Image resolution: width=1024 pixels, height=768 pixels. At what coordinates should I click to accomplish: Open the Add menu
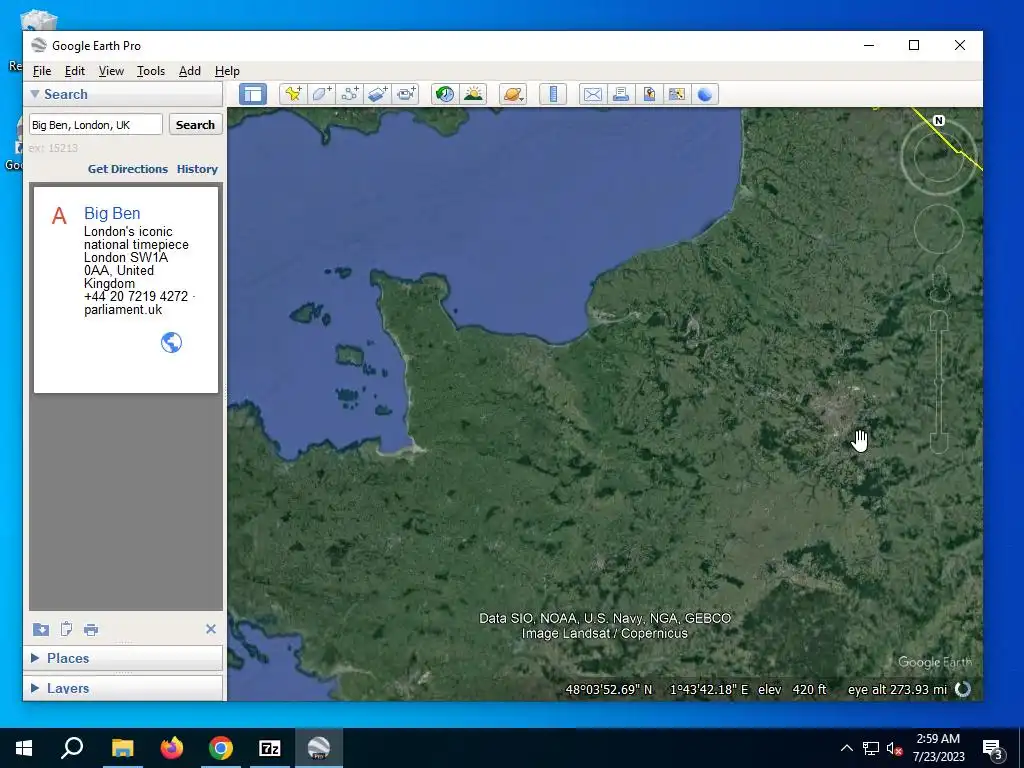click(x=190, y=71)
